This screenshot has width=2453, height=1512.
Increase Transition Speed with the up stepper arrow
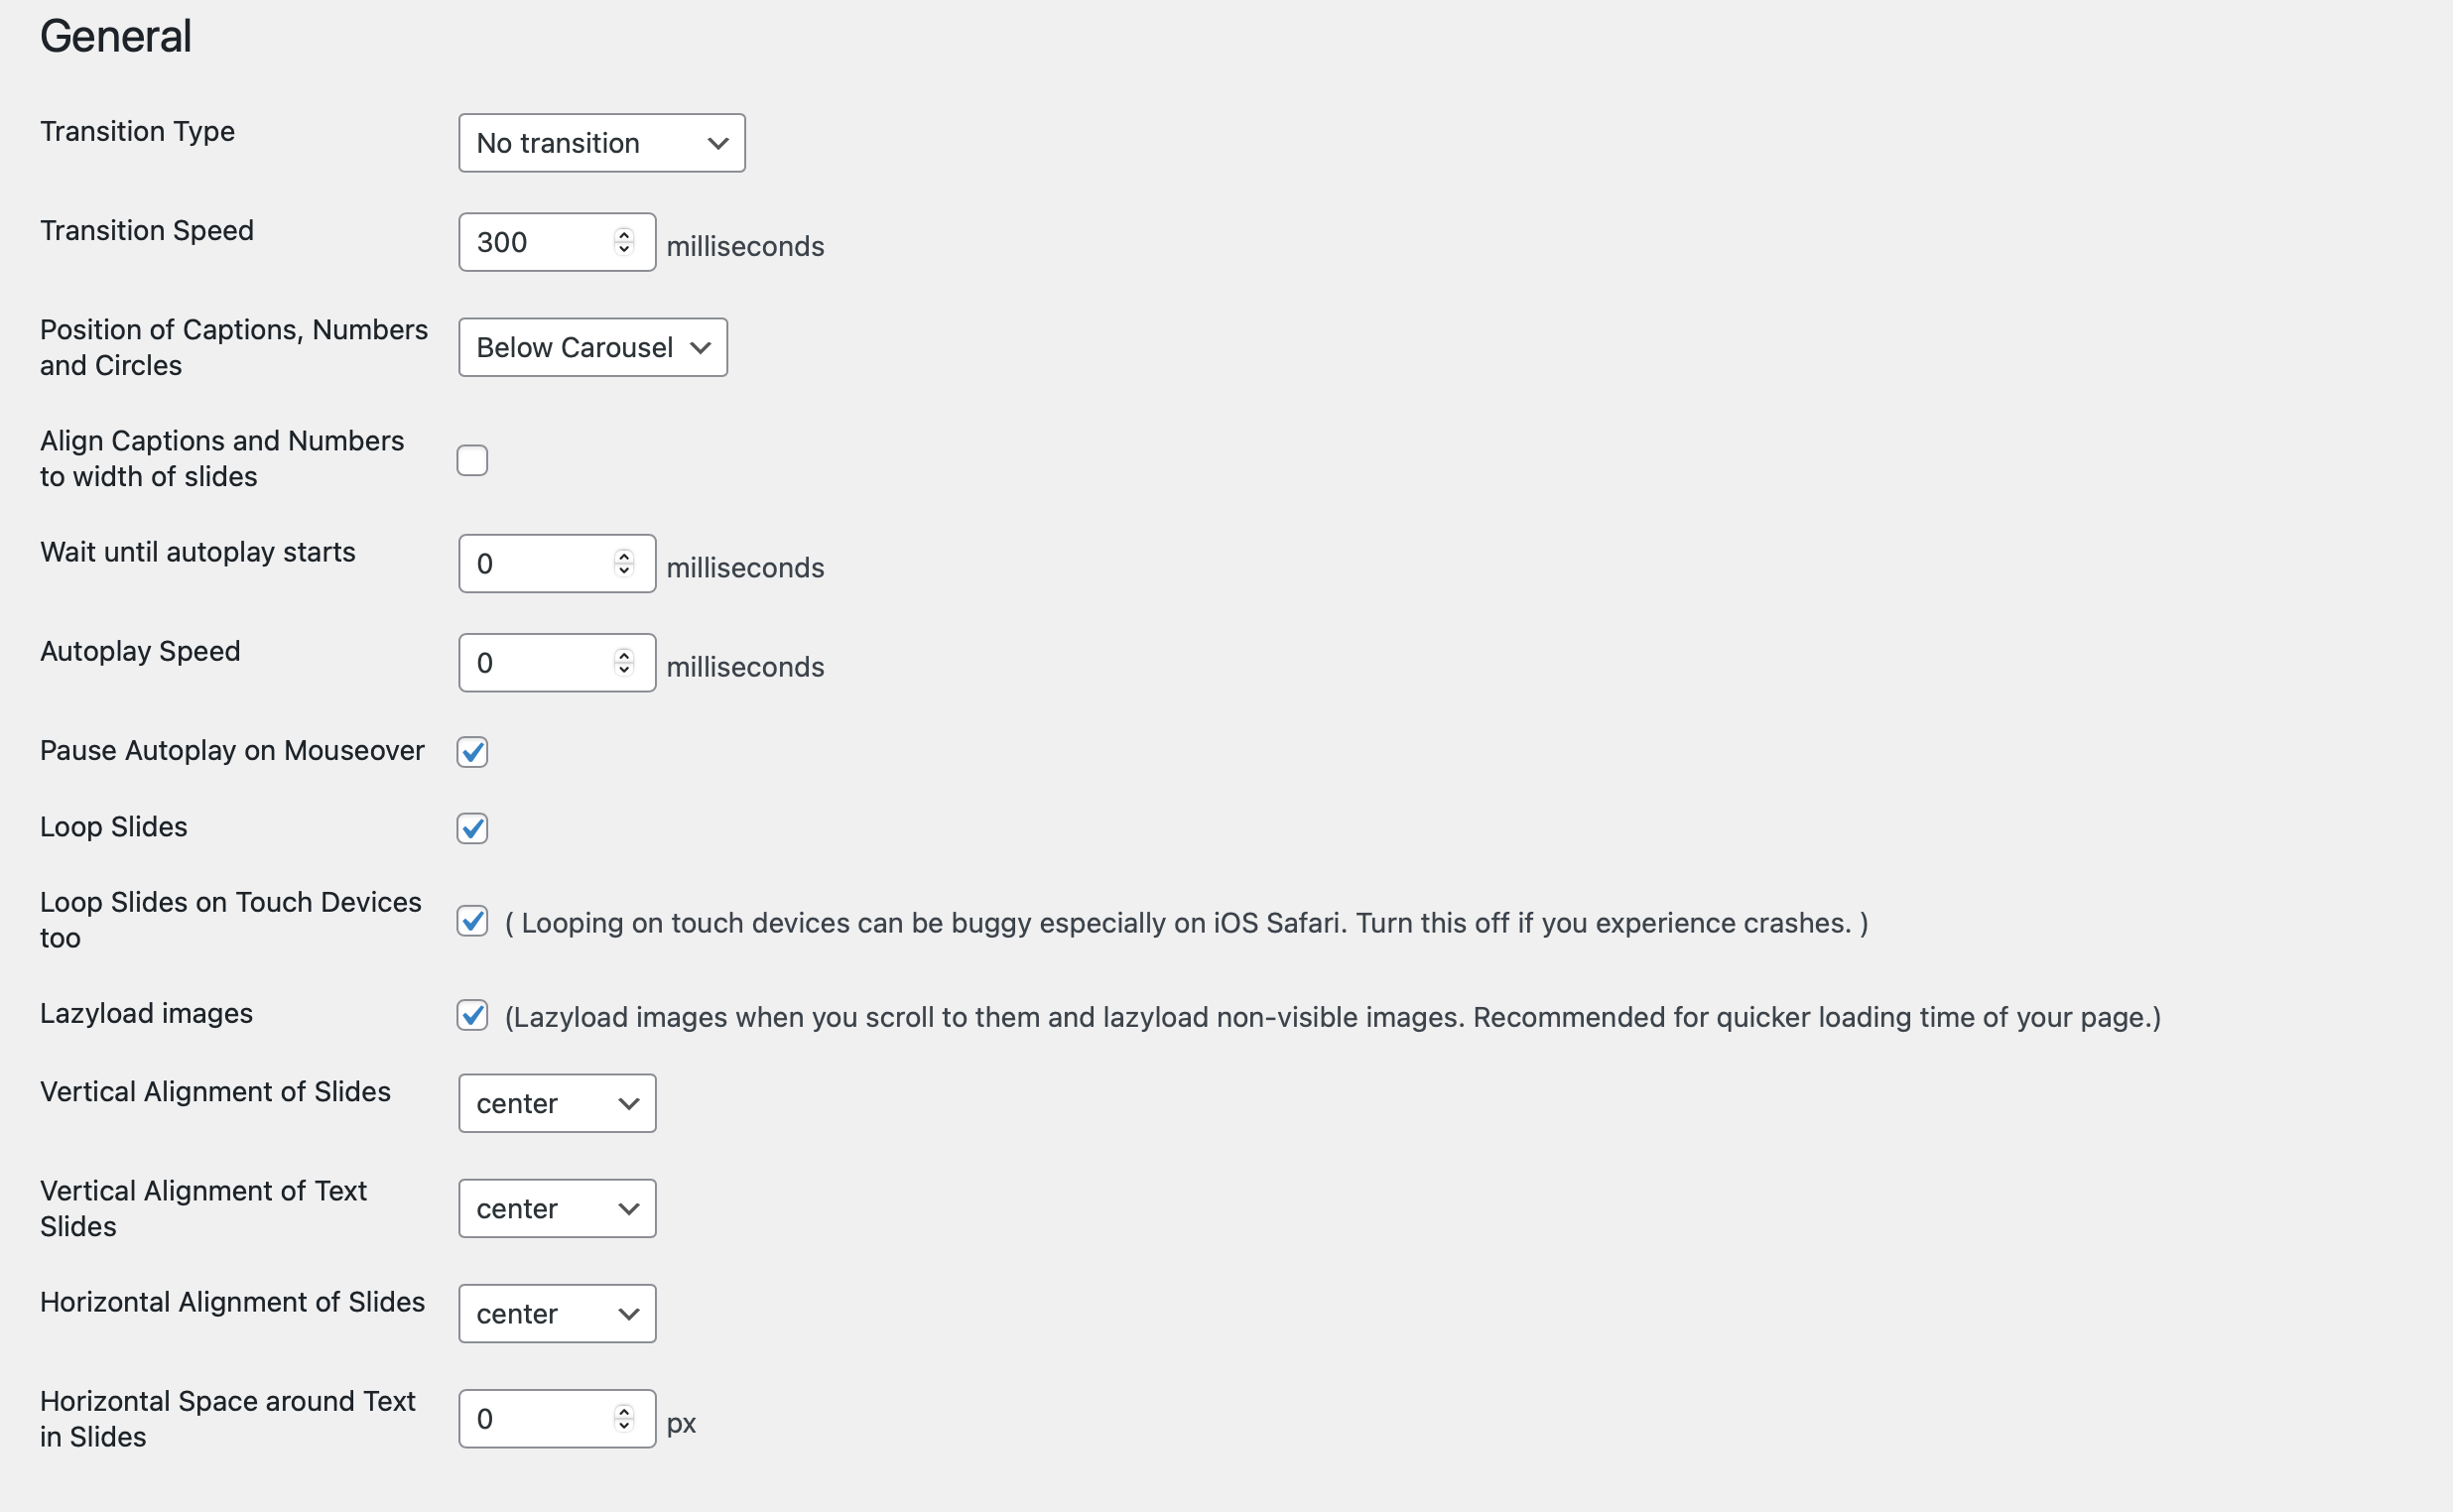click(624, 235)
